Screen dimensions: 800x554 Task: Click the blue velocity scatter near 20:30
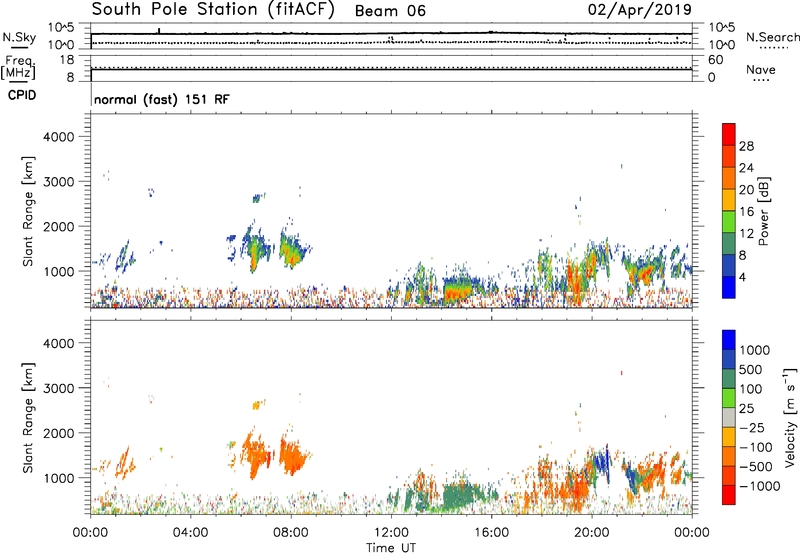pyautogui.click(x=603, y=463)
